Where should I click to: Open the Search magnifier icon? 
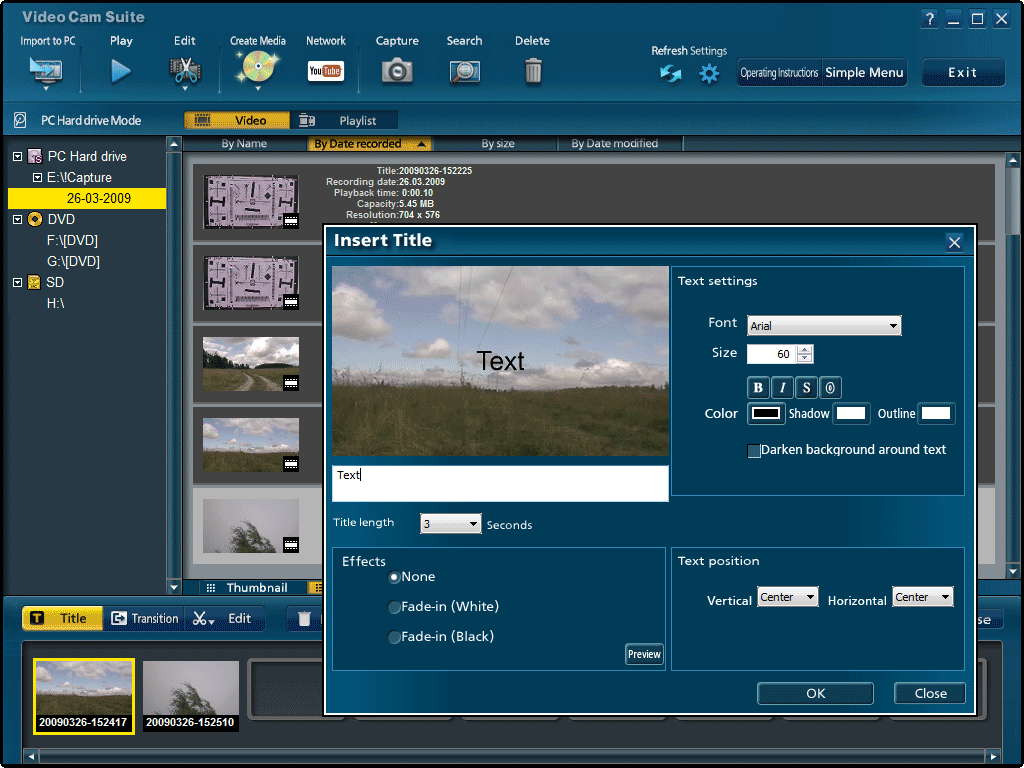click(x=464, y=71)
